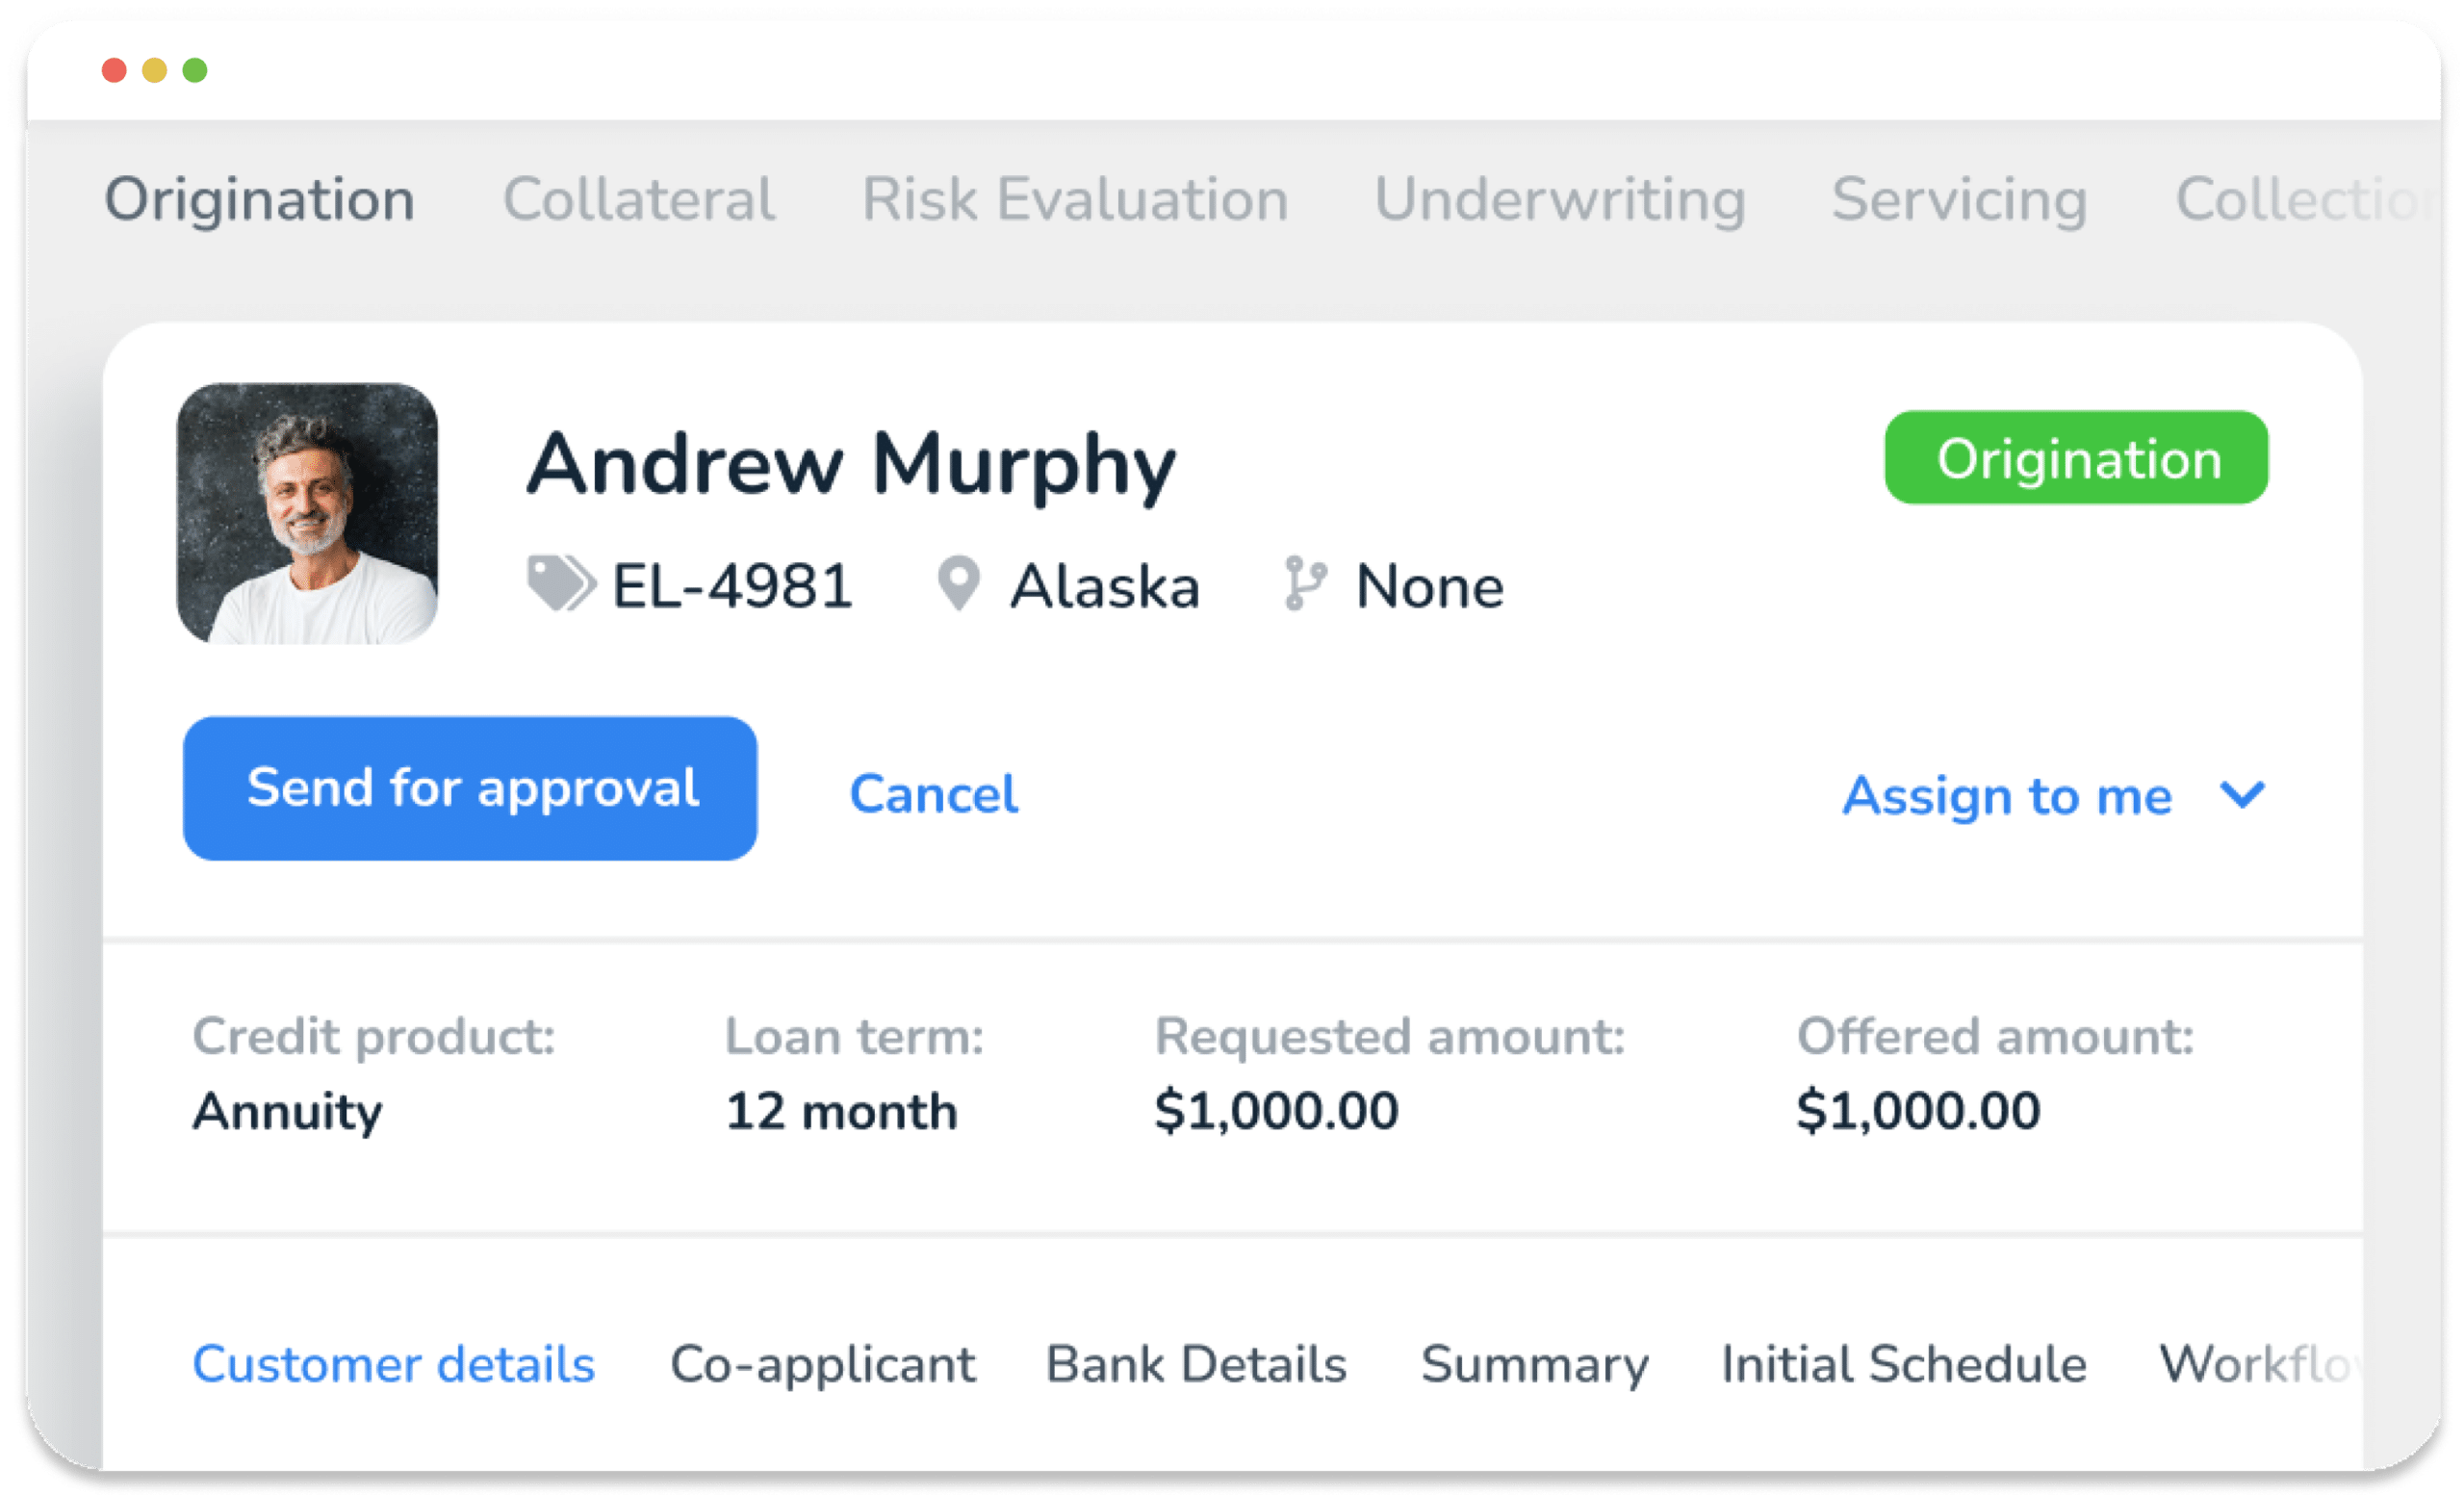Open the Risk Evaluation tab
This screenshot has height=1495, width=2464.
pos(1075,199)
